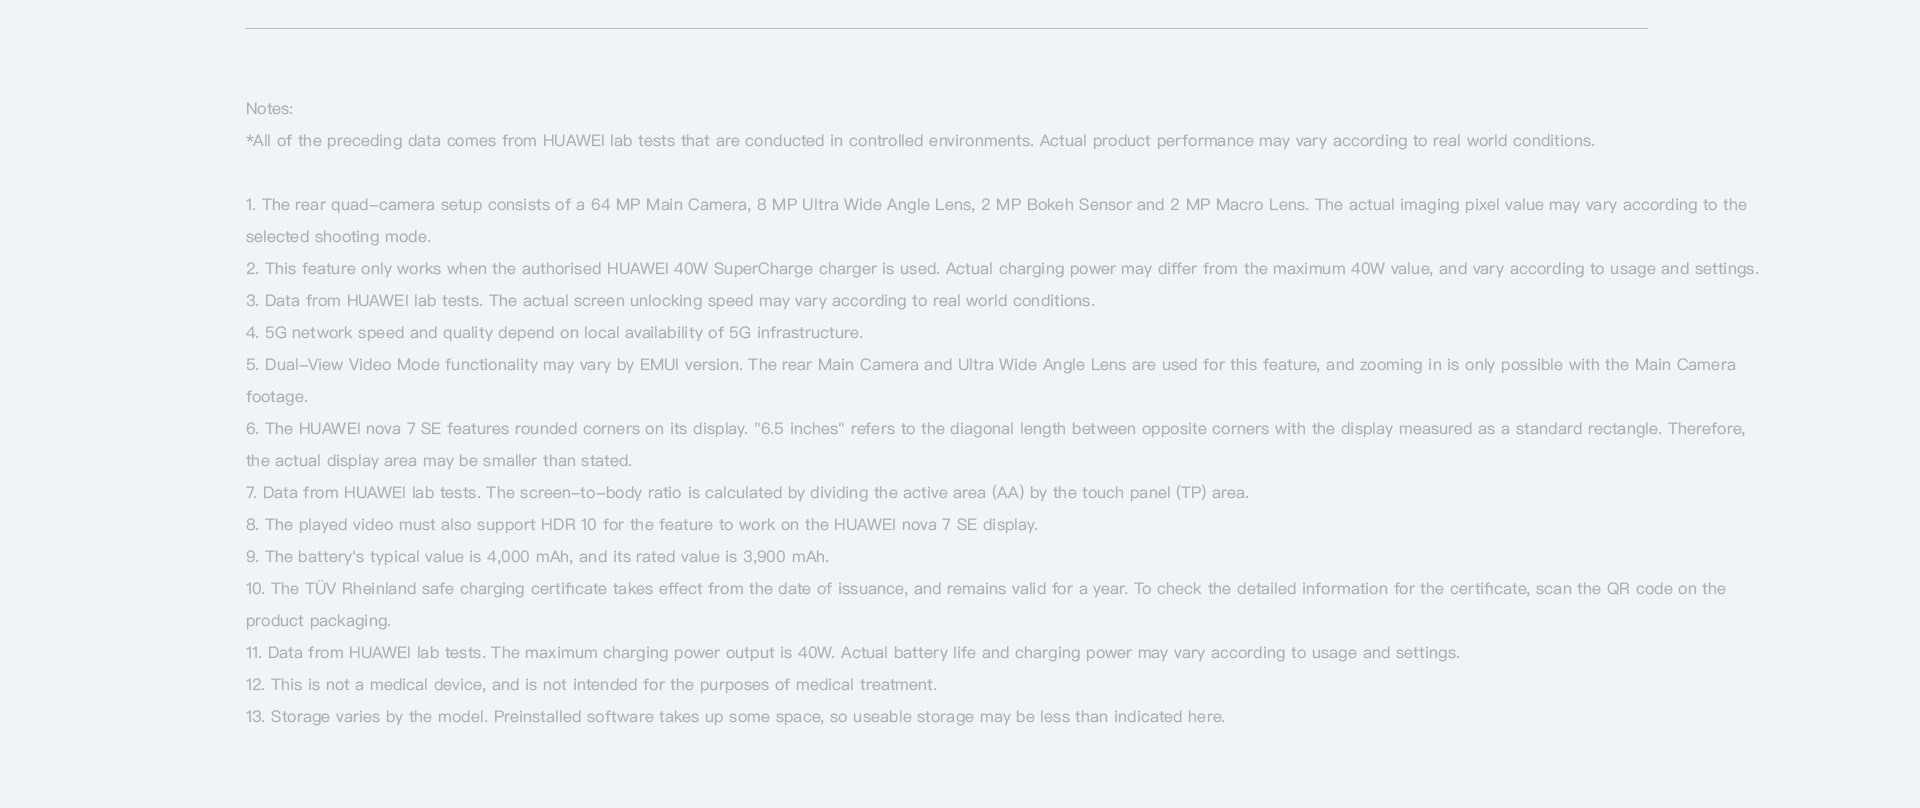This screenshot has height=808, width=1920.
Task: Select note 6 about 6.5 inches display
Action: pyautogui.click(x=995, y=444)
